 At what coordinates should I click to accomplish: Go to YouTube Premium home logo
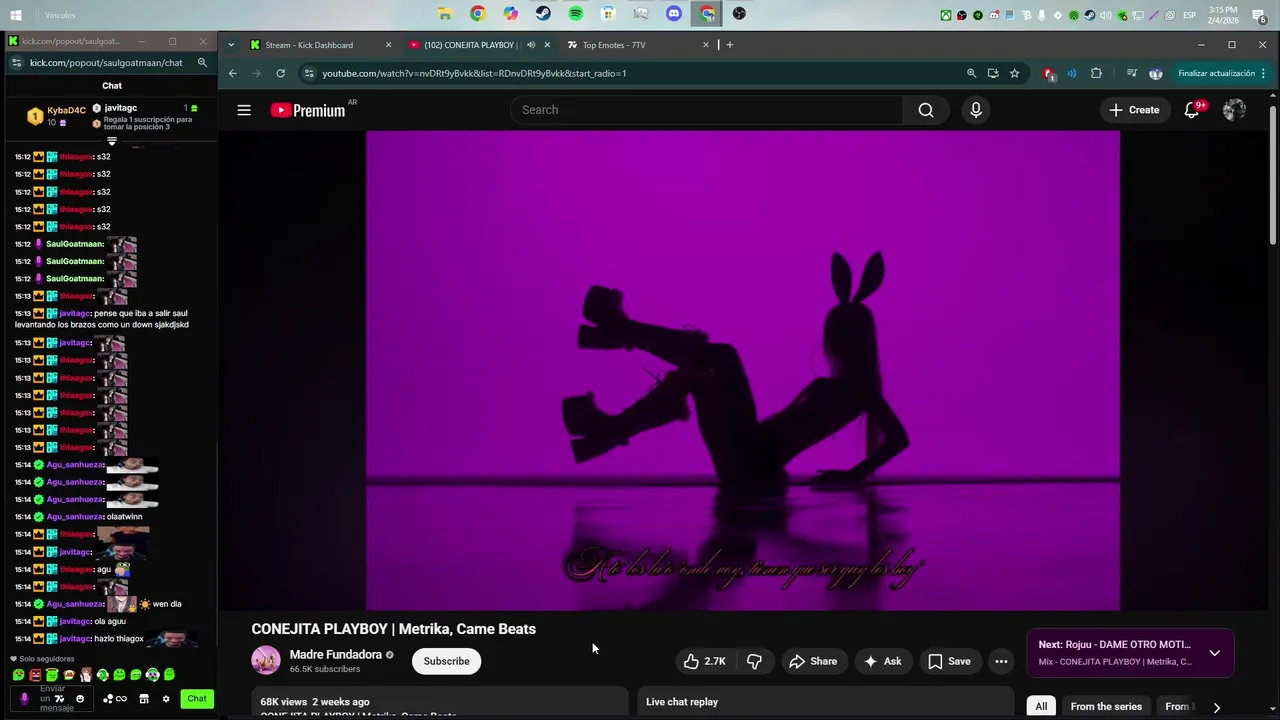point(308,110)
